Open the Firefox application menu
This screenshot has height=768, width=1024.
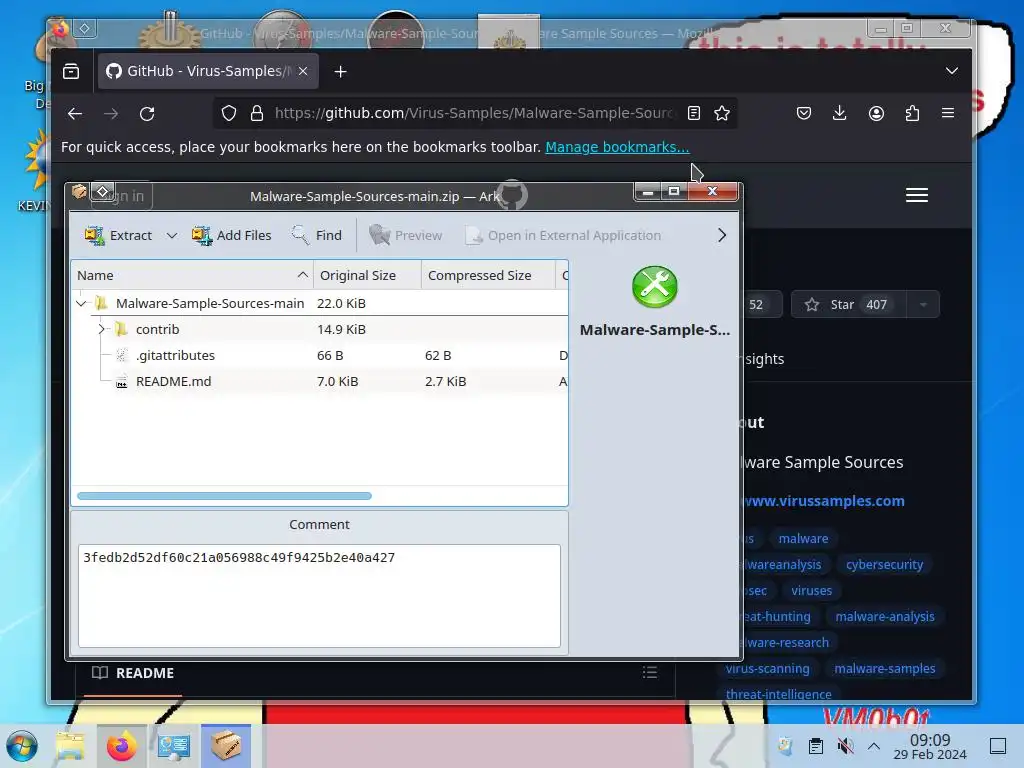(948, 113)
